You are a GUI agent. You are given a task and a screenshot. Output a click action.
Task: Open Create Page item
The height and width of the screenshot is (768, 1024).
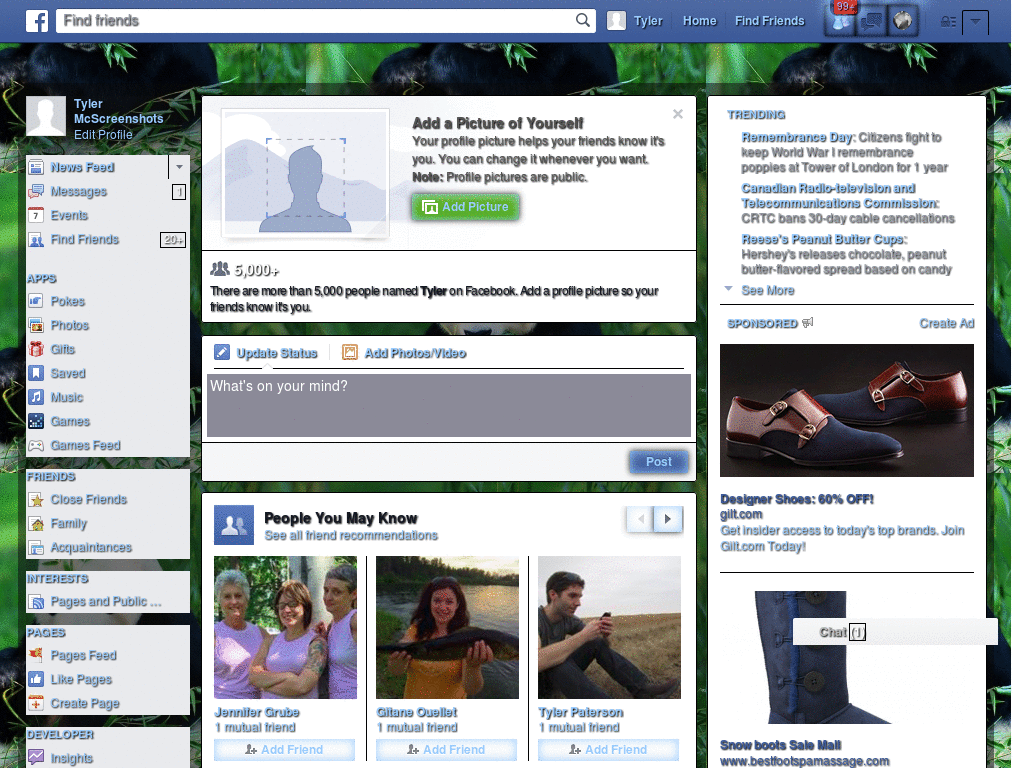coord(85,703)
